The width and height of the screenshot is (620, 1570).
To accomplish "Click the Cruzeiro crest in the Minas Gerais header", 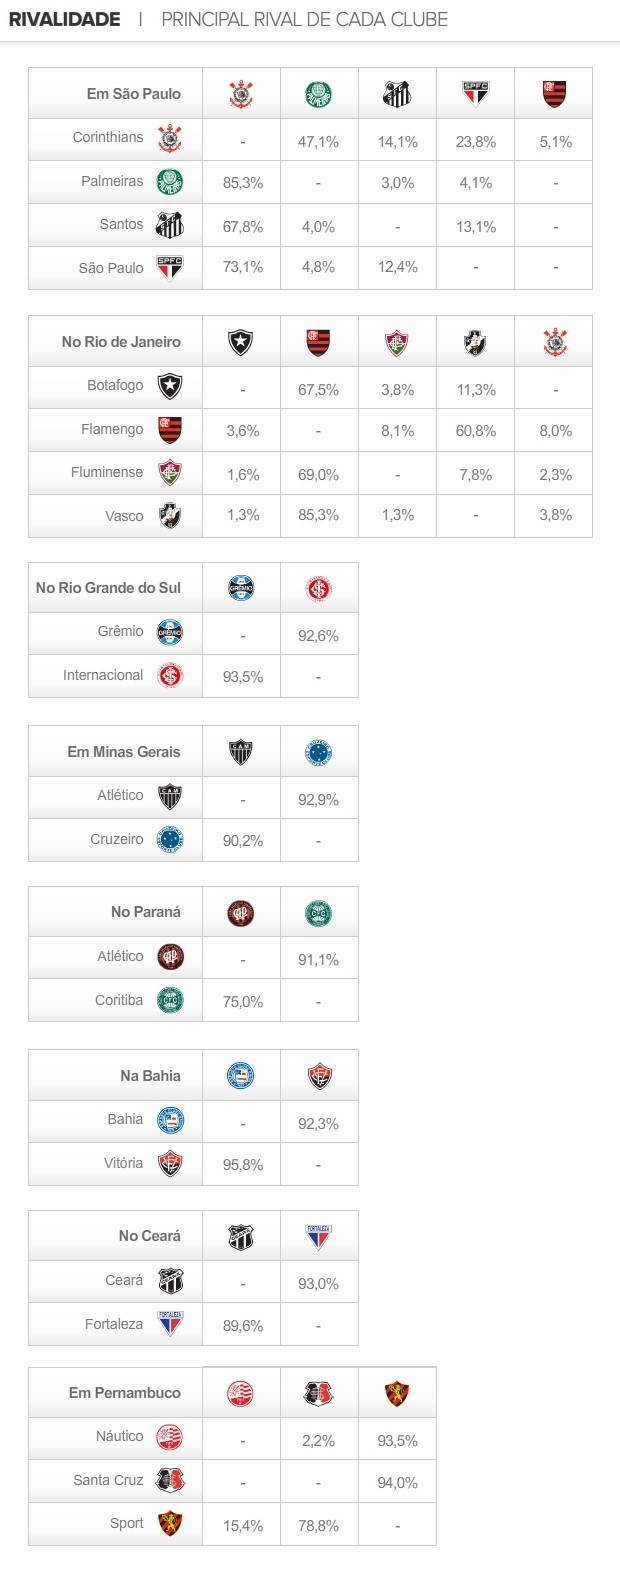I will pos(319,752).
